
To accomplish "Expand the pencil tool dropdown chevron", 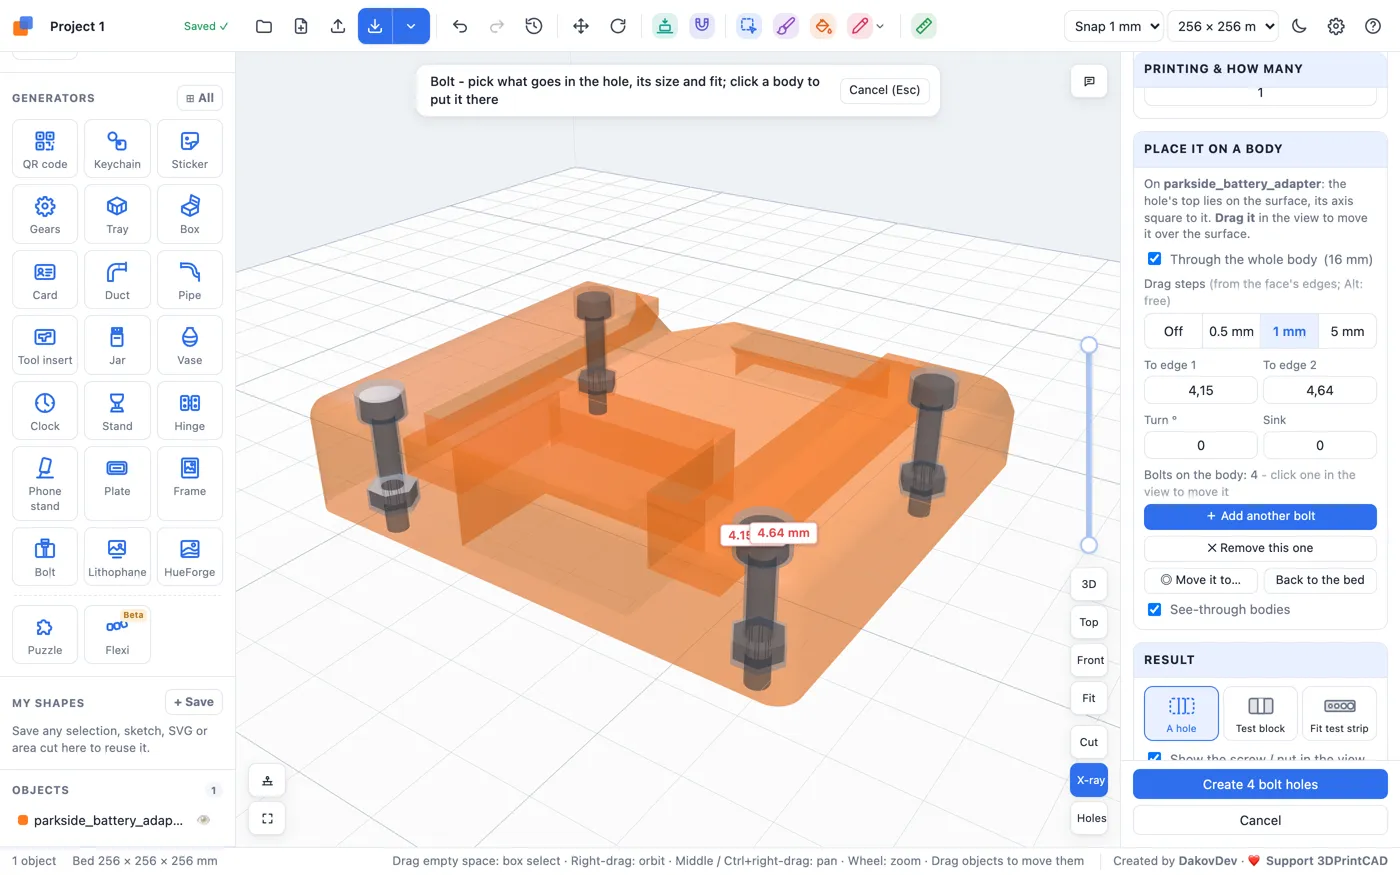I will tap(880, 27).
